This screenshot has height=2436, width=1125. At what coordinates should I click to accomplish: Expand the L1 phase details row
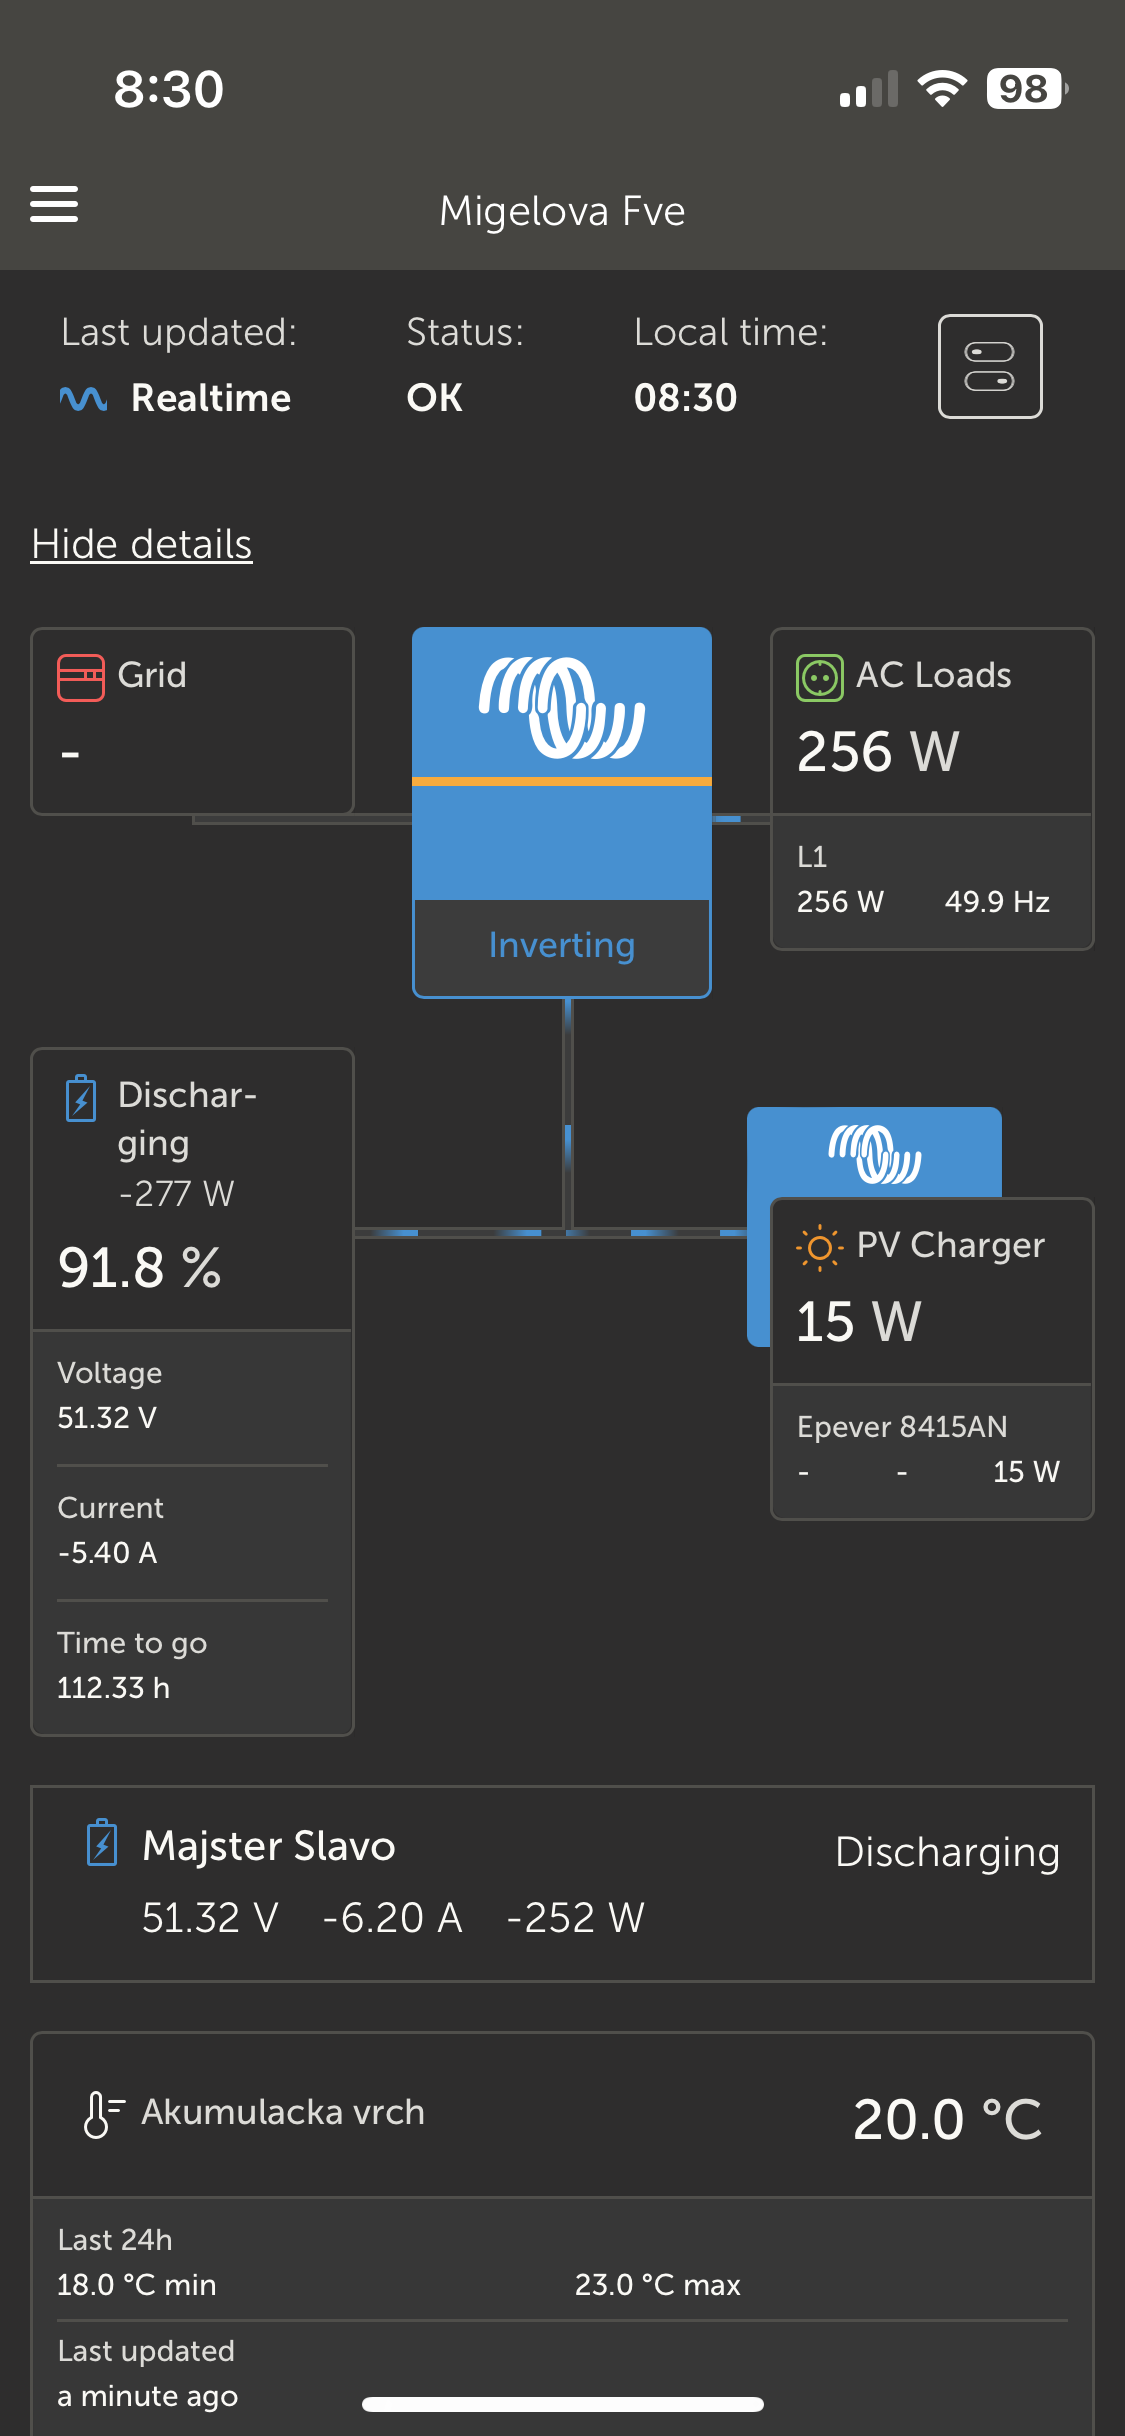(932, 881)
